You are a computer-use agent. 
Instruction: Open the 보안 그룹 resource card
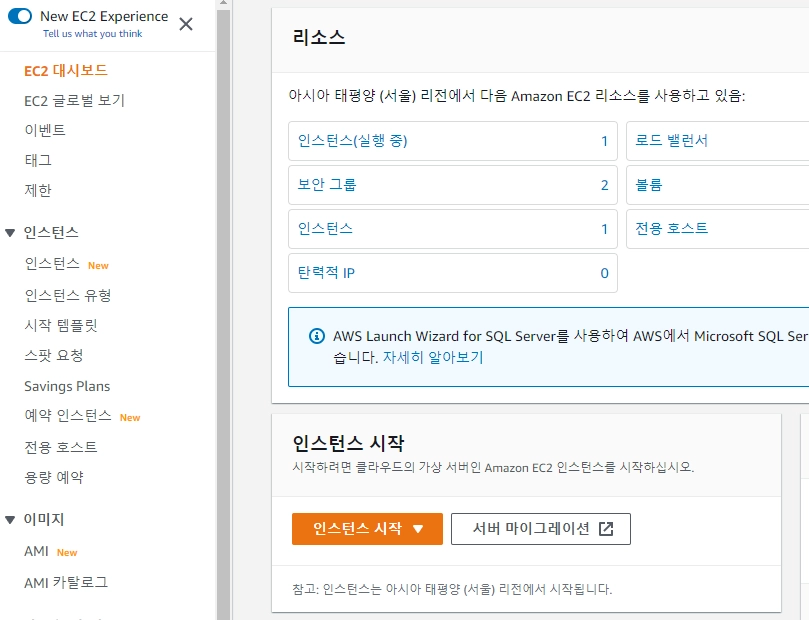(452, 185)
